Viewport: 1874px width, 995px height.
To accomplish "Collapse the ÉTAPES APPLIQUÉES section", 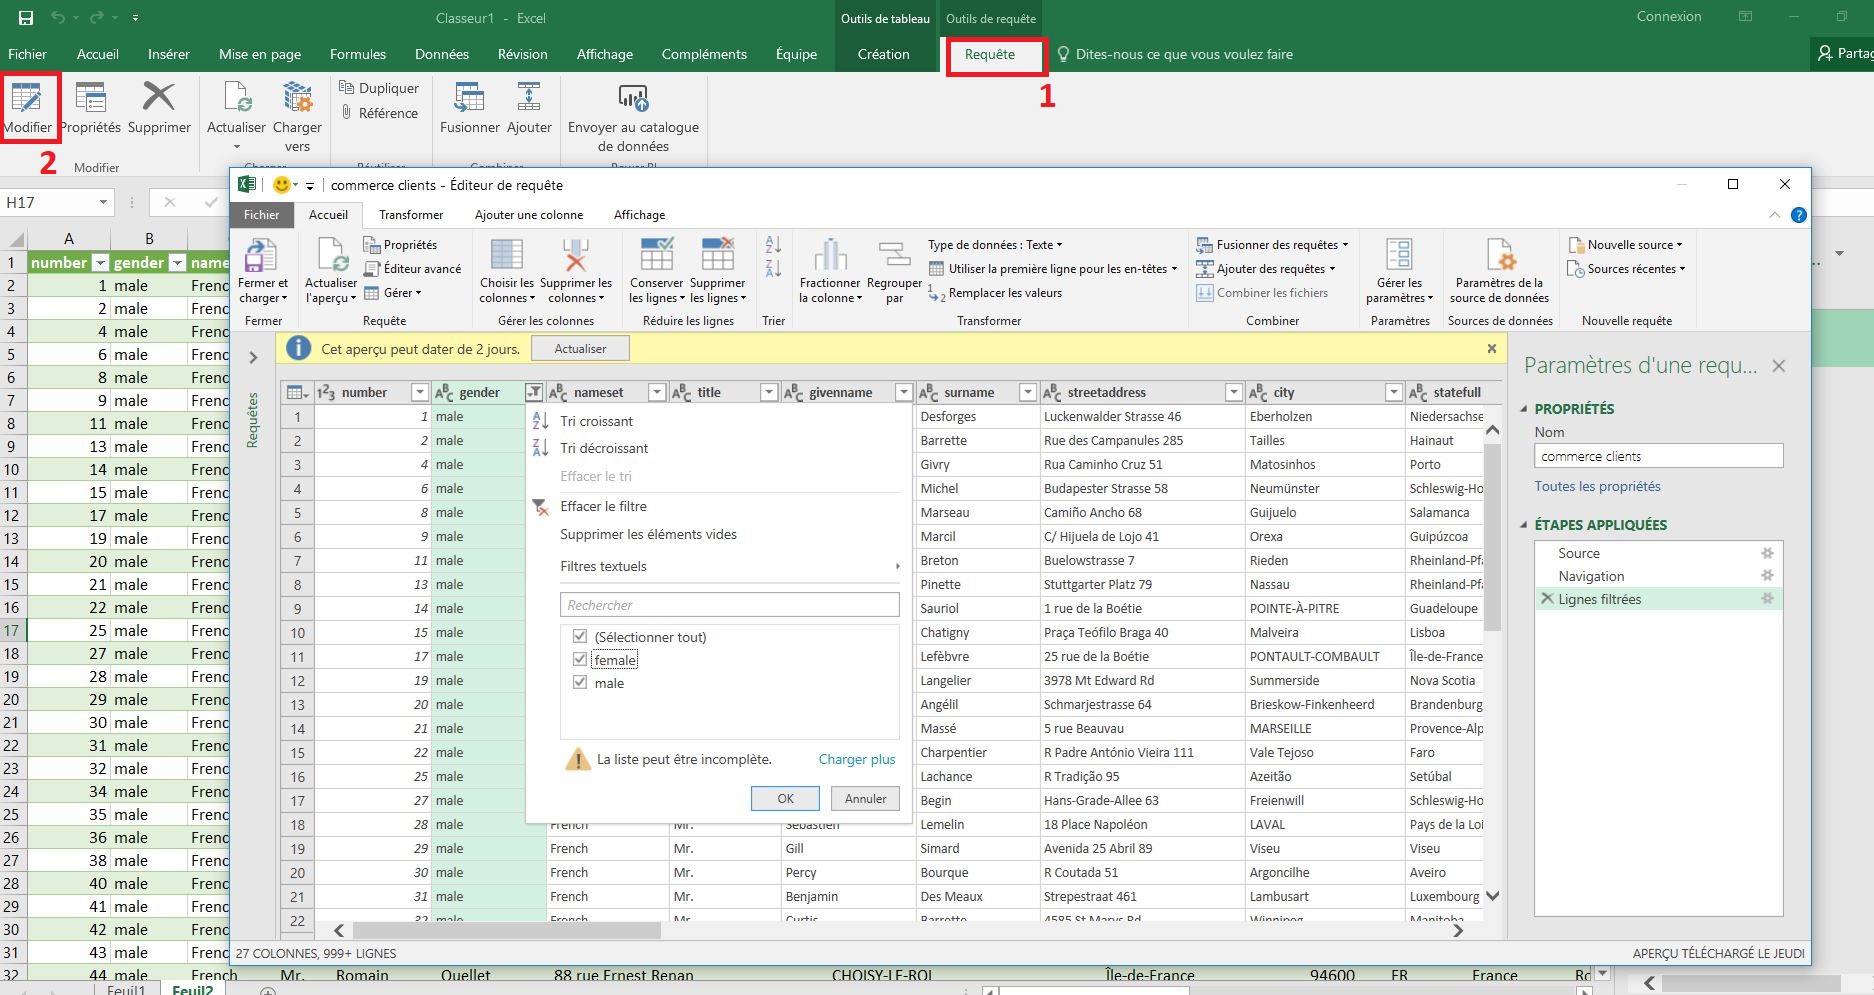I will click(1524, 525).
